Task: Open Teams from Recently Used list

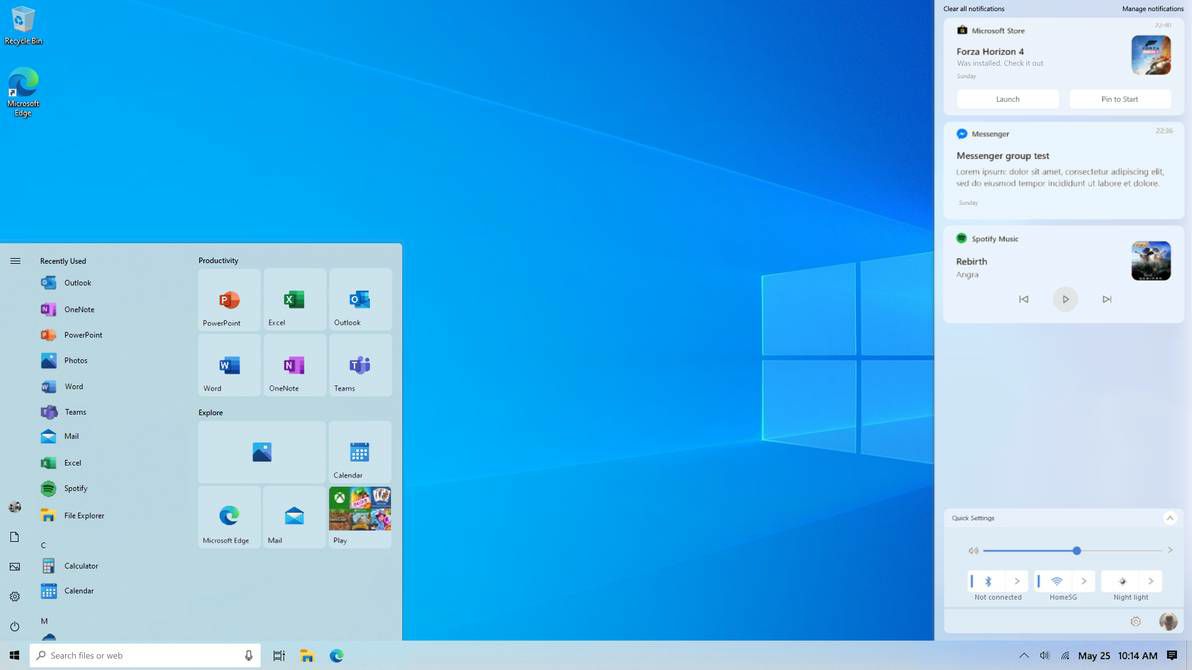Action: pos(63,411)
